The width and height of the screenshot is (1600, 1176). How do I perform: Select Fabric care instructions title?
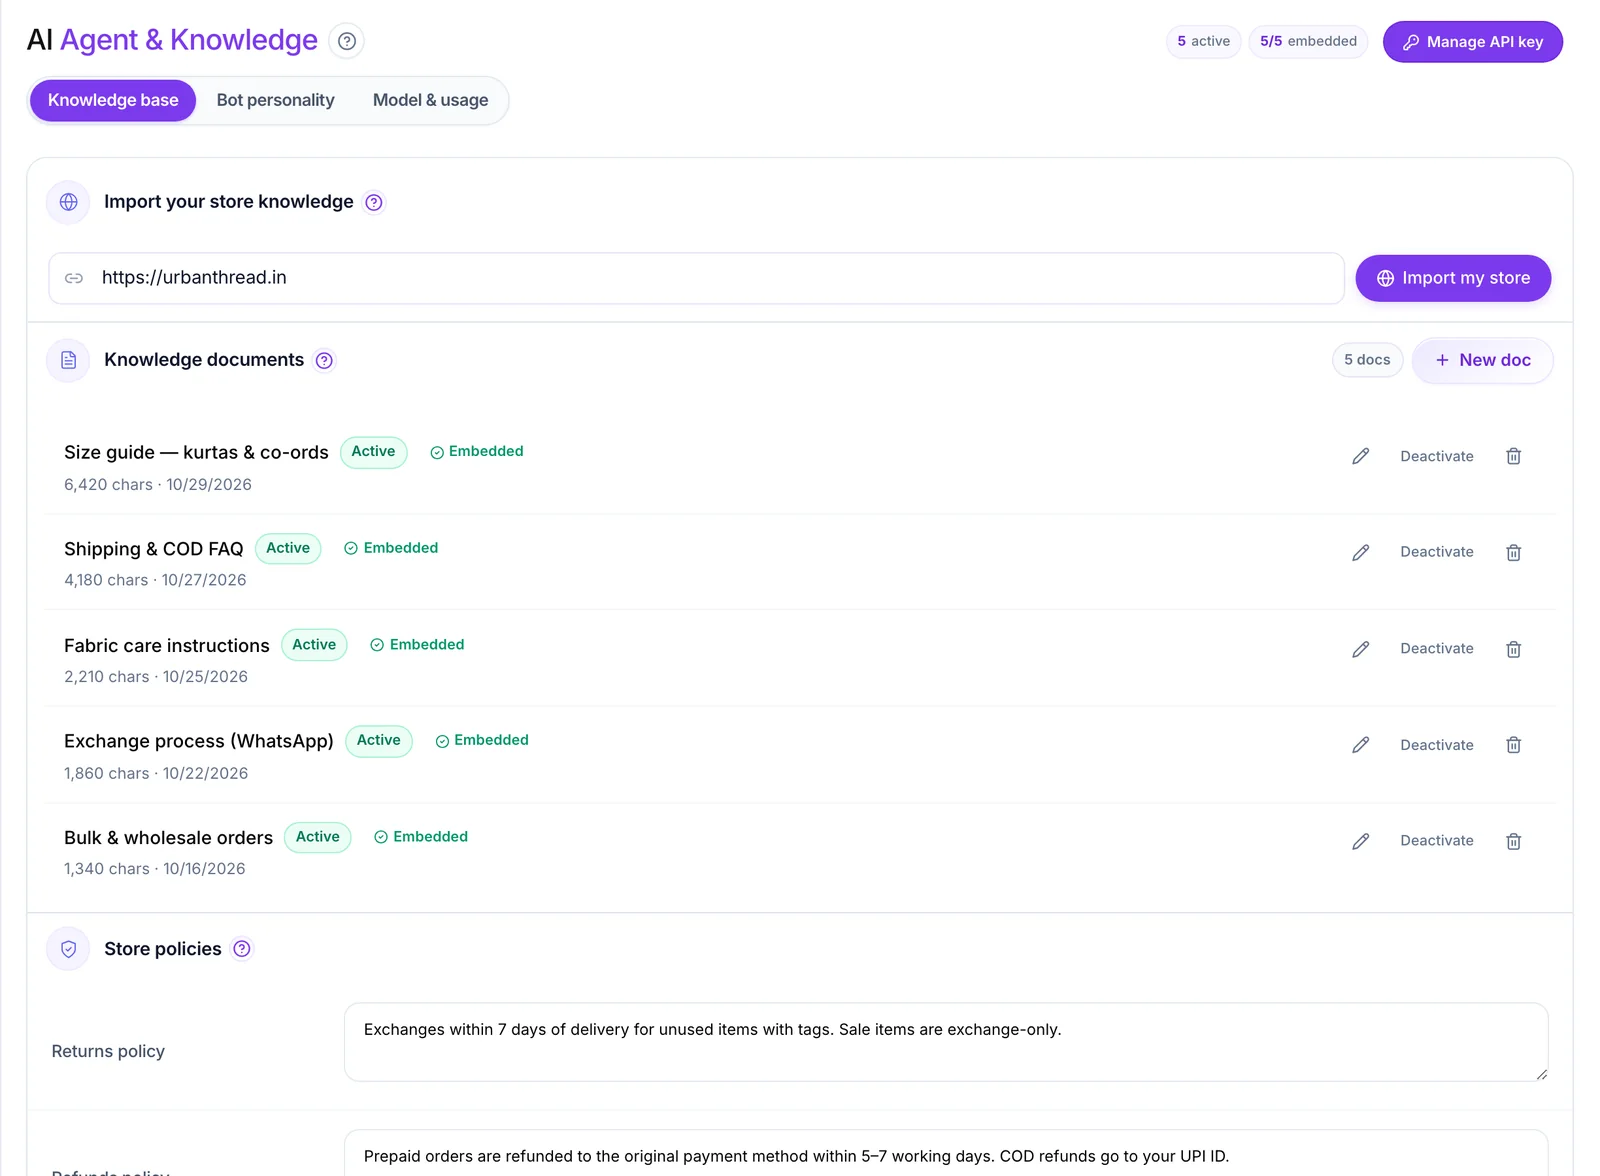point(167,646)
